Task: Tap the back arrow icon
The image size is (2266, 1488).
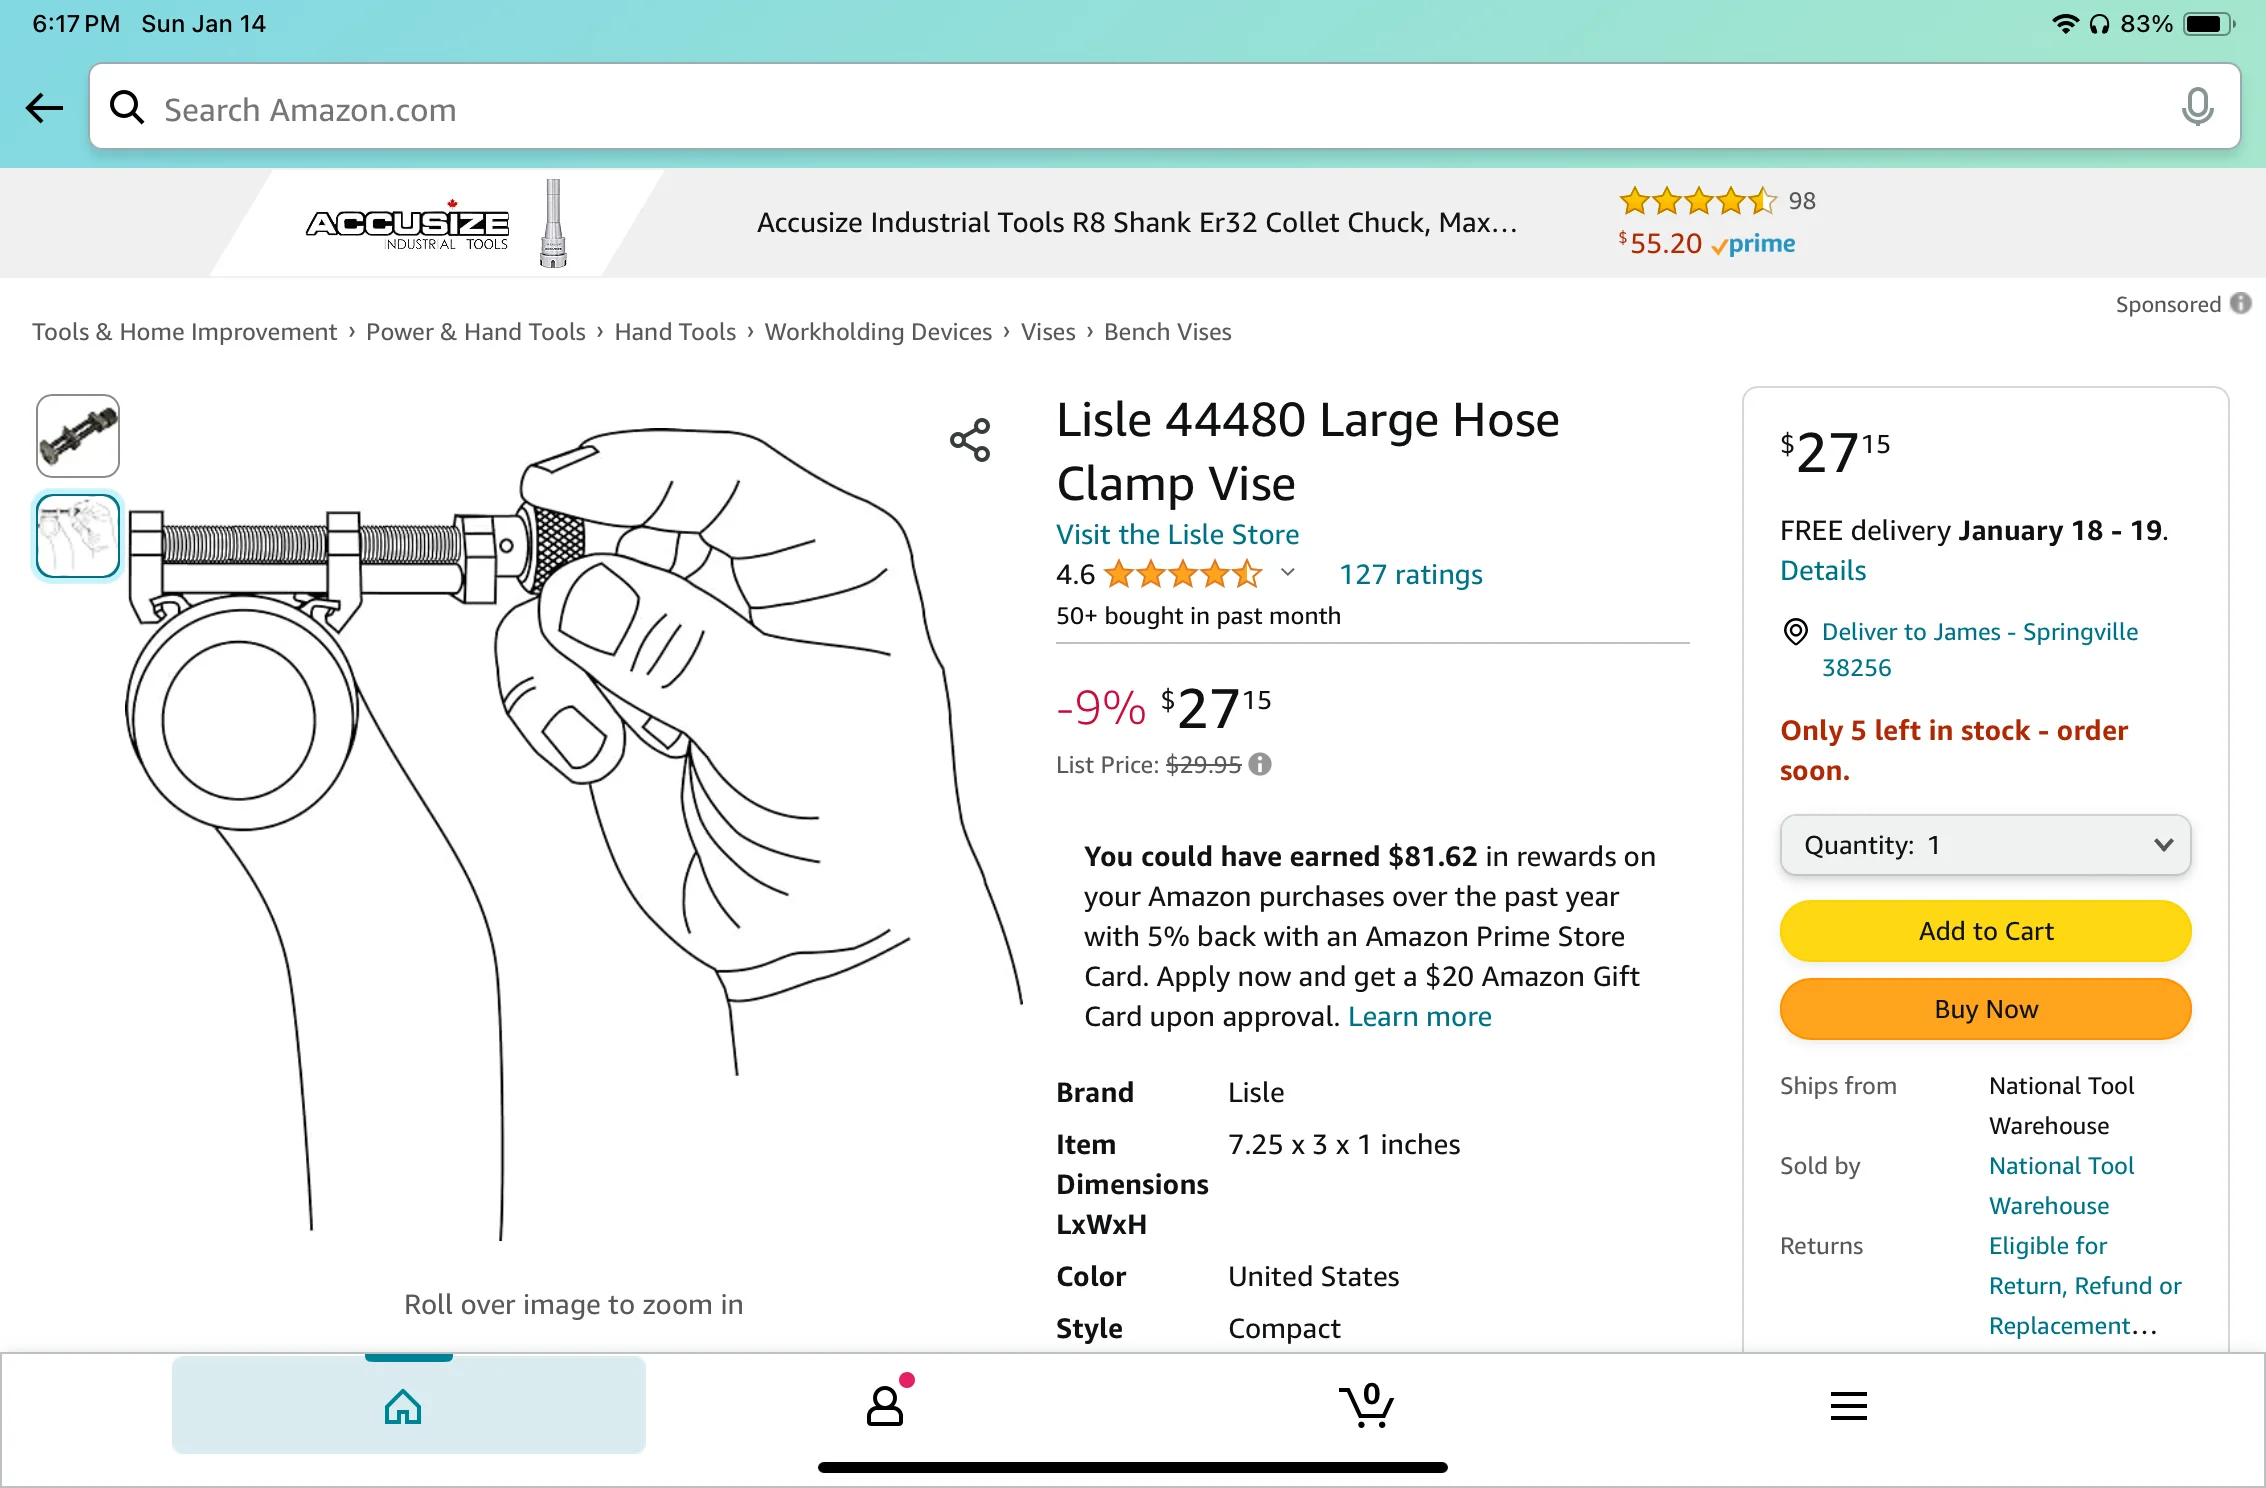Action: (45, 108)
